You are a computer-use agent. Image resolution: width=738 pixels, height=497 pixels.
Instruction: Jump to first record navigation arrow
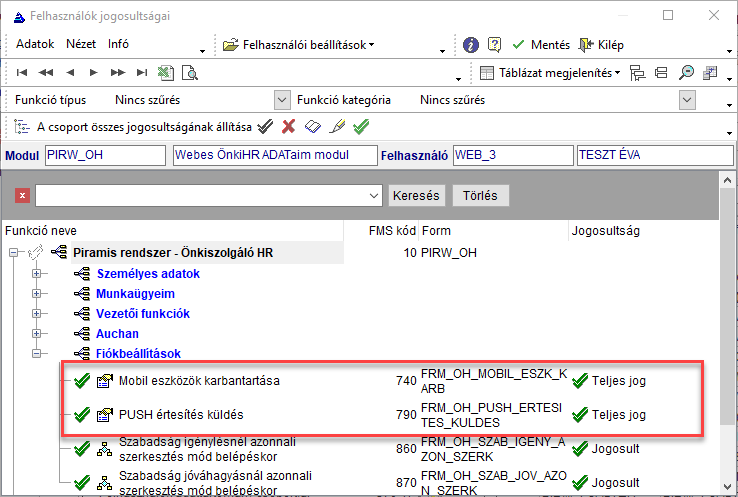(x=22, y=72)
